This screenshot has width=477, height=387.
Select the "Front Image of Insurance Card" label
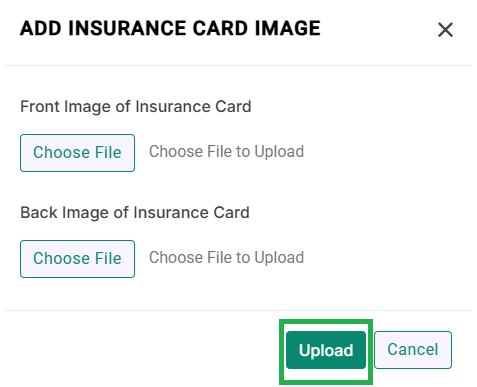click(136, 107)
